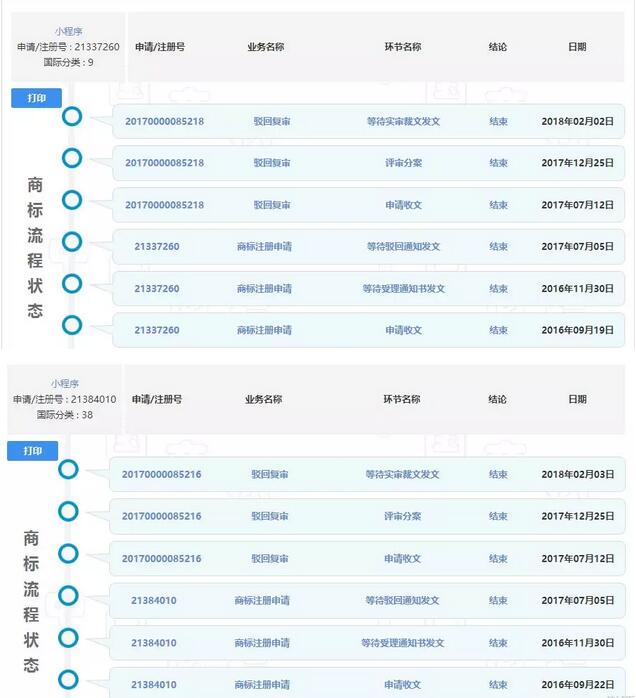Click 商标注册申请 in 2016年09月22日 row
Image resolution: width=636 pixels, height=698 pixels.
(262, 685)
